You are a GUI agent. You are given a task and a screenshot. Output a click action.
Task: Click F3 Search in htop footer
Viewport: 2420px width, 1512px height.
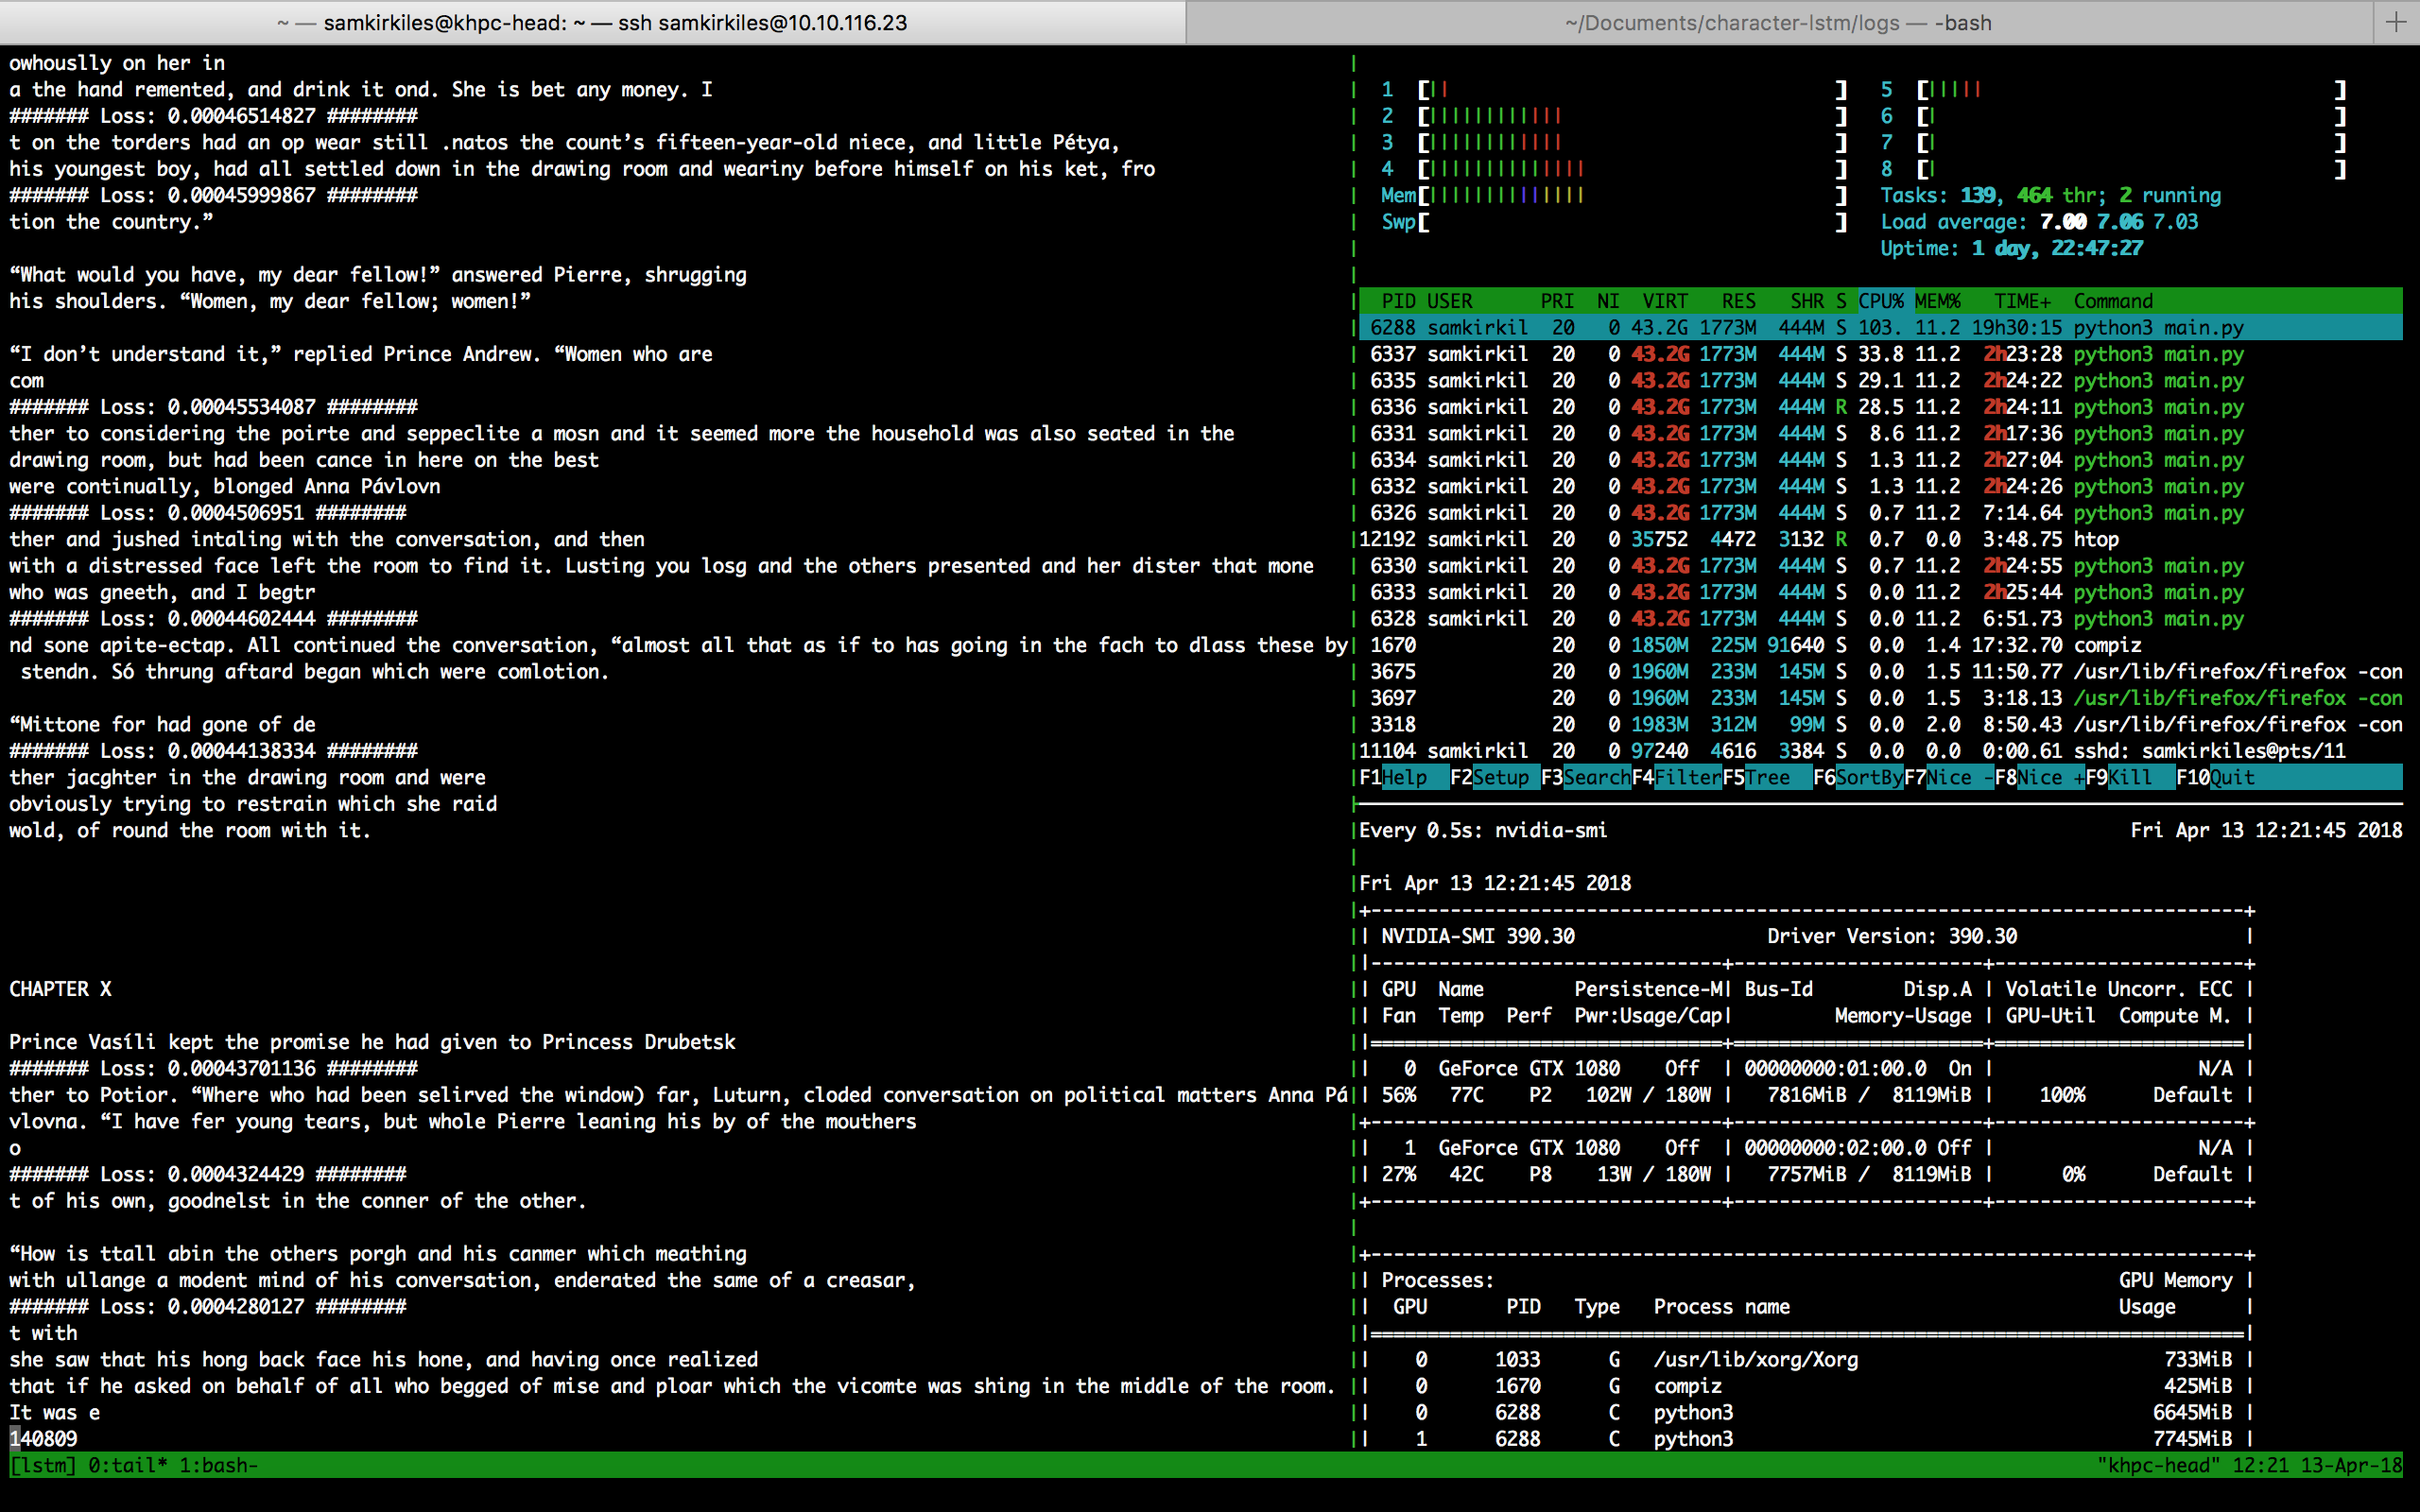click(x=1586, y=778)
